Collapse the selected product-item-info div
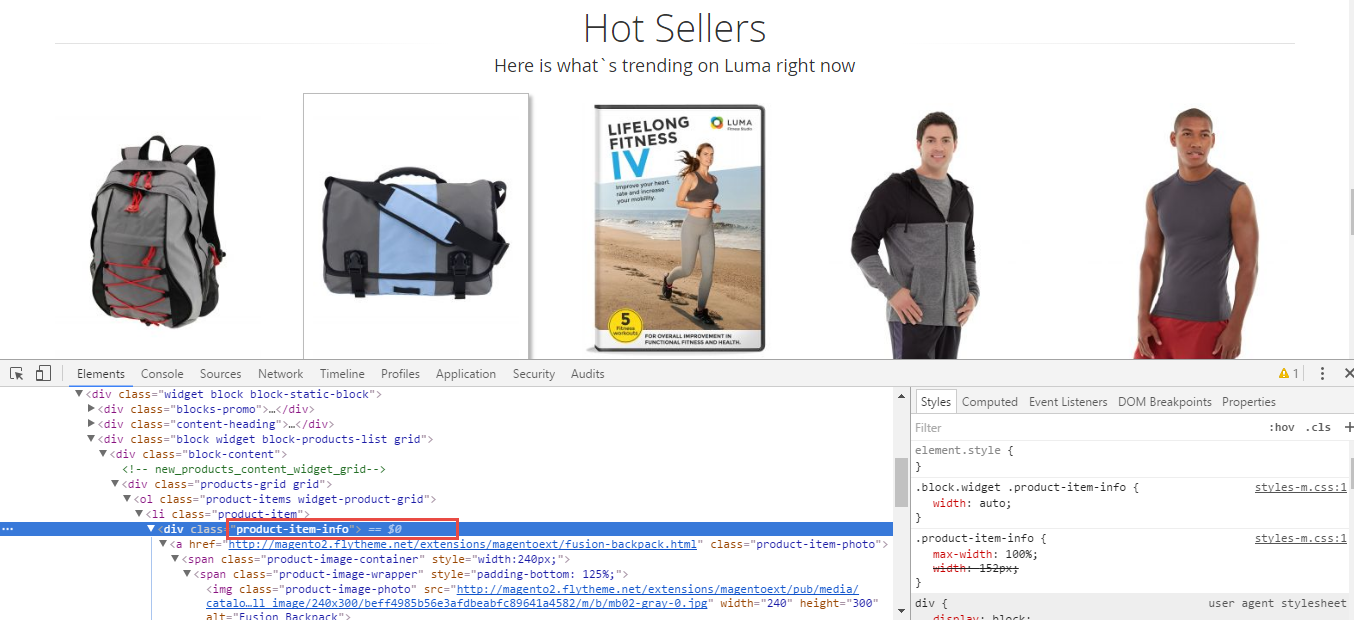This screenshot has width=1354, height=620. (x=152, y=529)
